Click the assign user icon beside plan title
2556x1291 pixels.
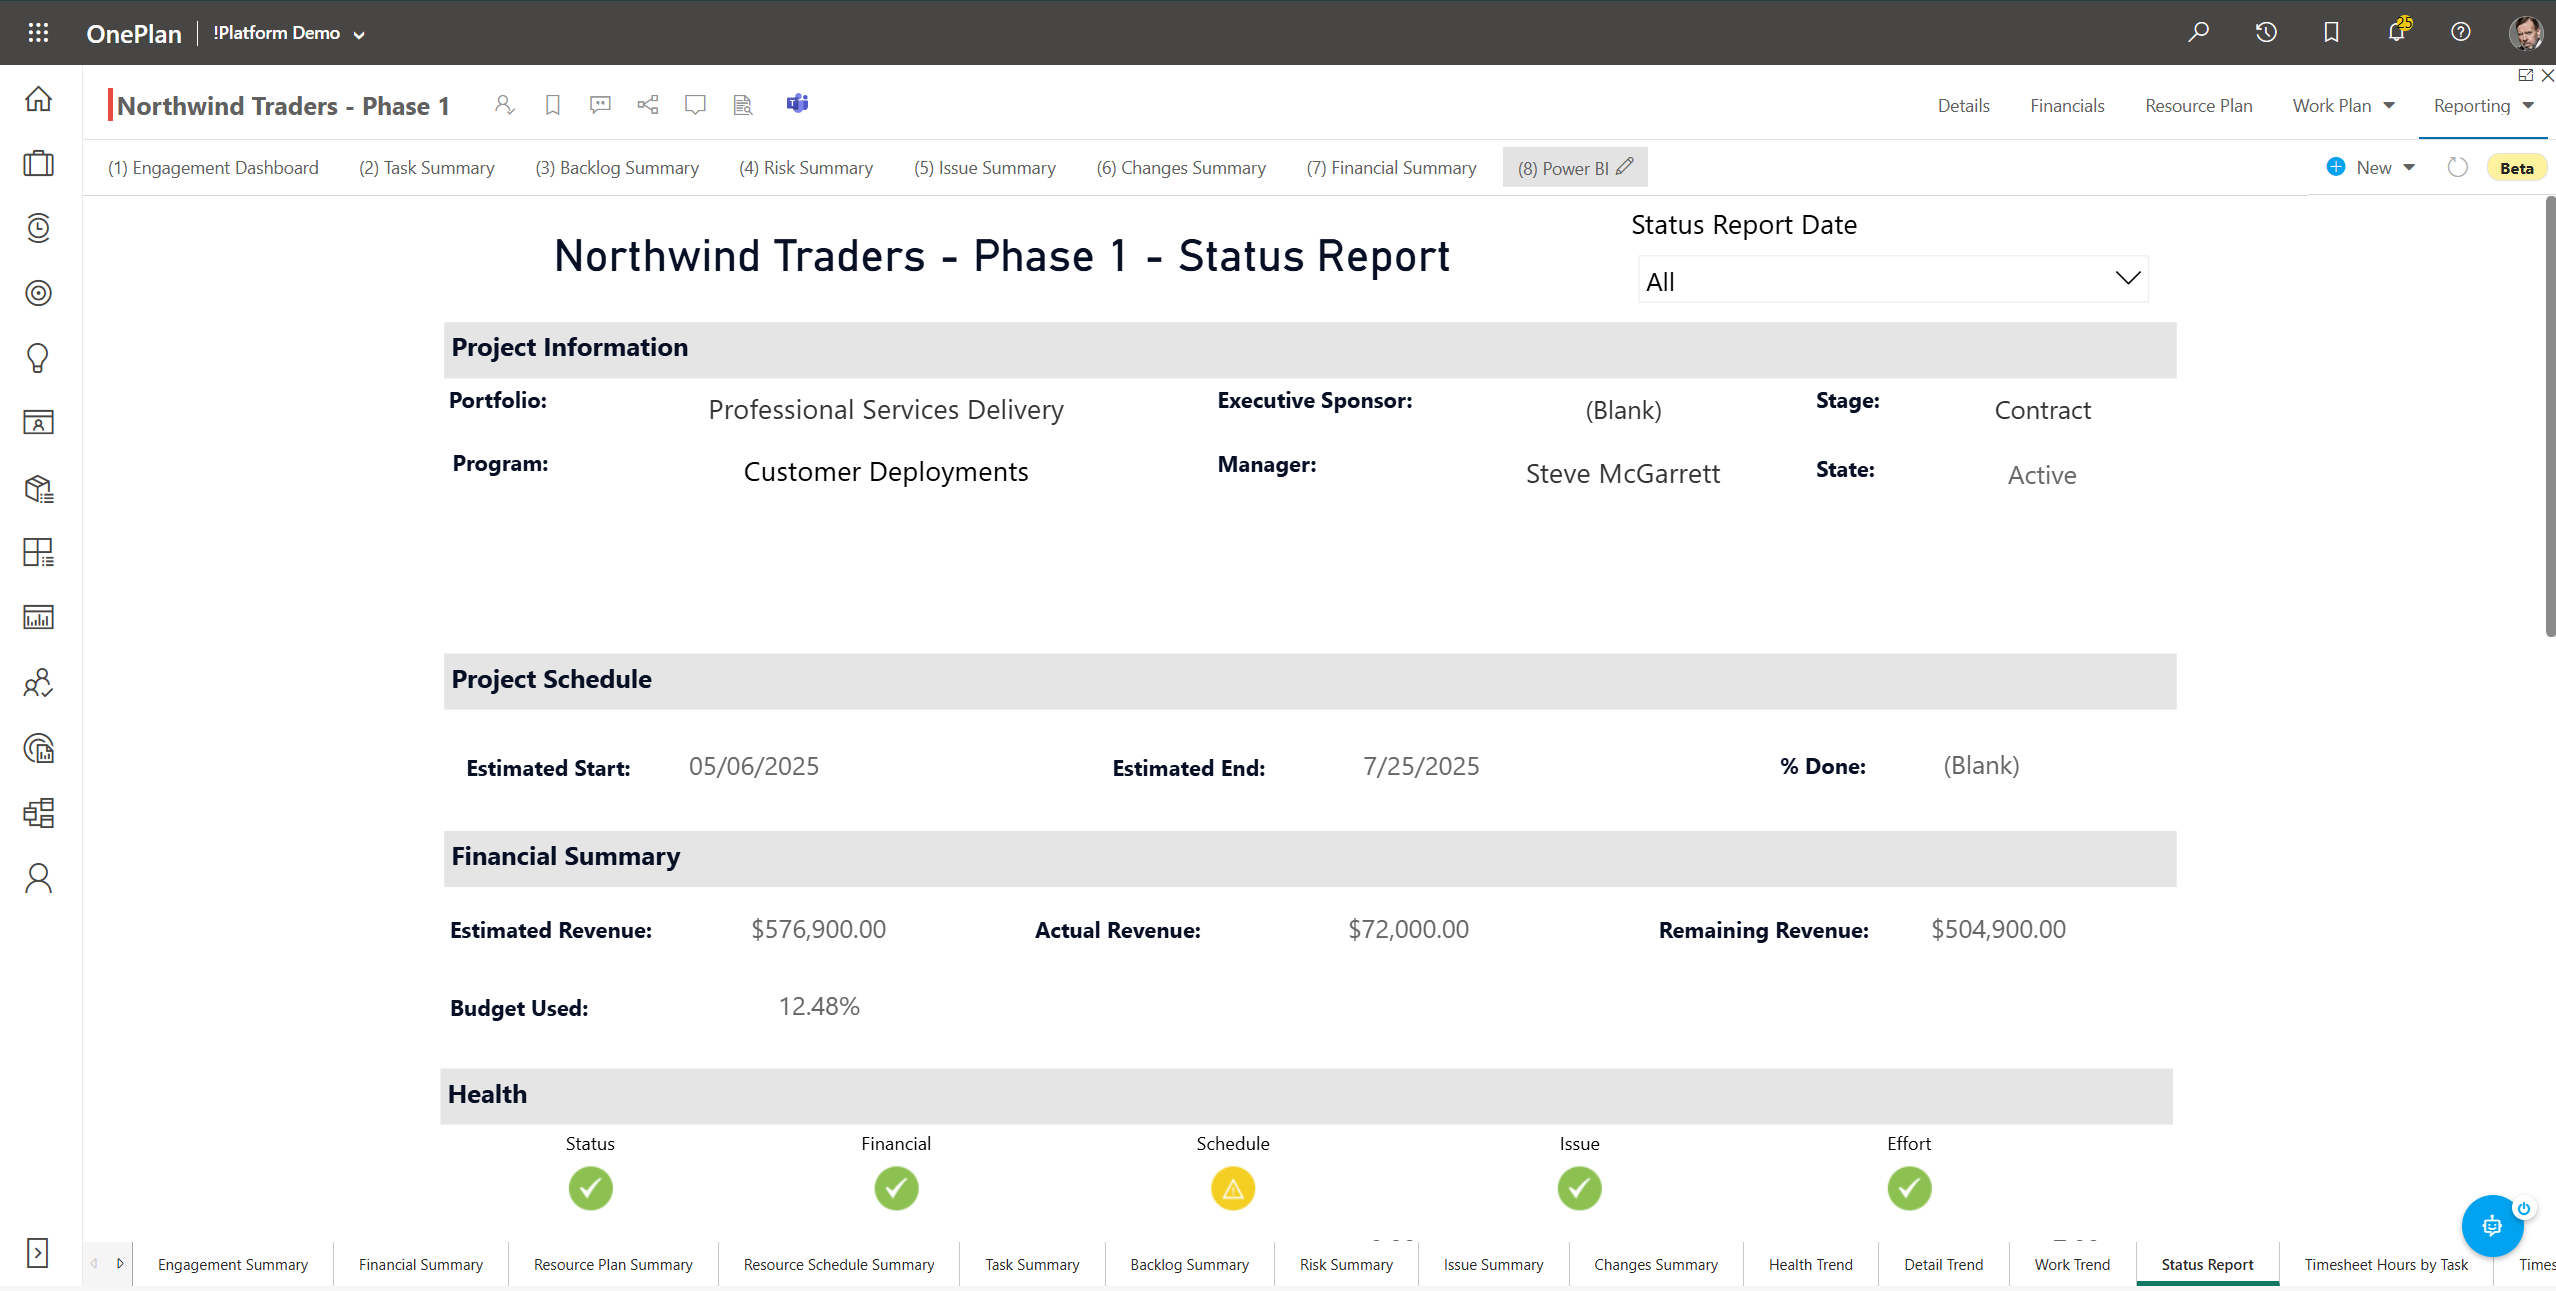coord(504,104)
